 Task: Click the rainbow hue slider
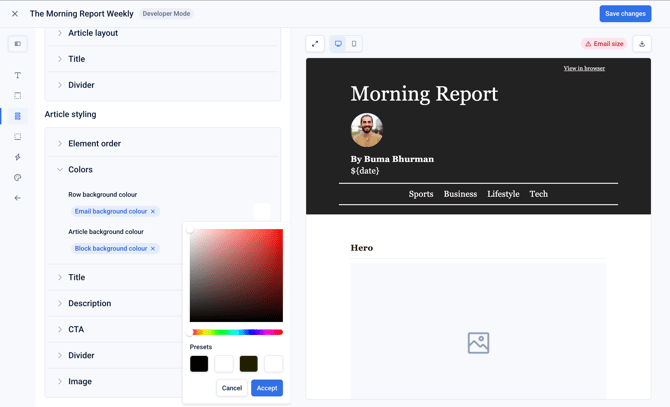click(236, 332)
